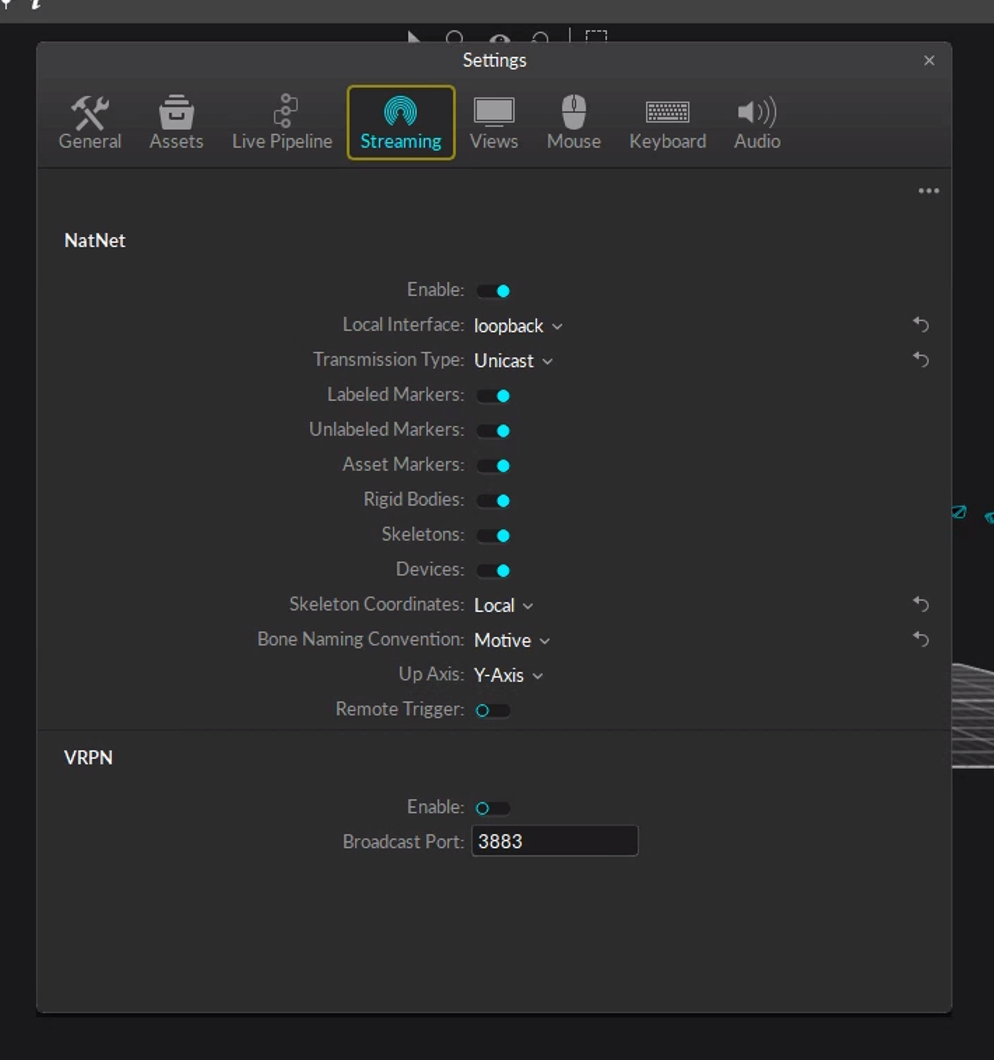Screen dimensions: 994x1060
Task: Open the Keyboard settings tab
Action: [x=667, y=122]
